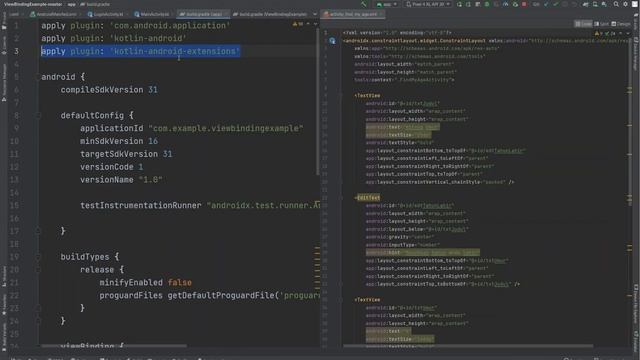
Task: Click the testInstrumentationRunner line
Action: pos(200,205)
